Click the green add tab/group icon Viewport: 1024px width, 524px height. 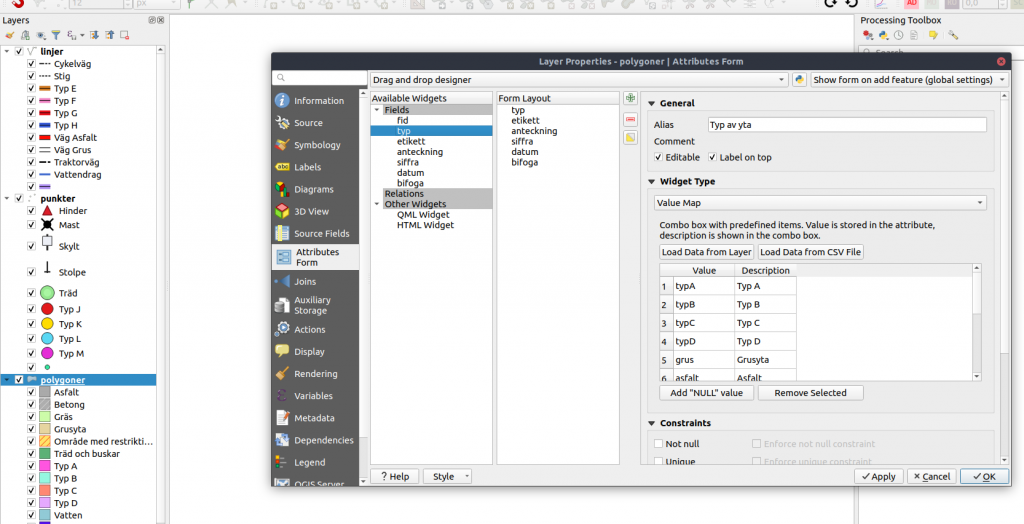pyautogui.click(x=630, y=98)
